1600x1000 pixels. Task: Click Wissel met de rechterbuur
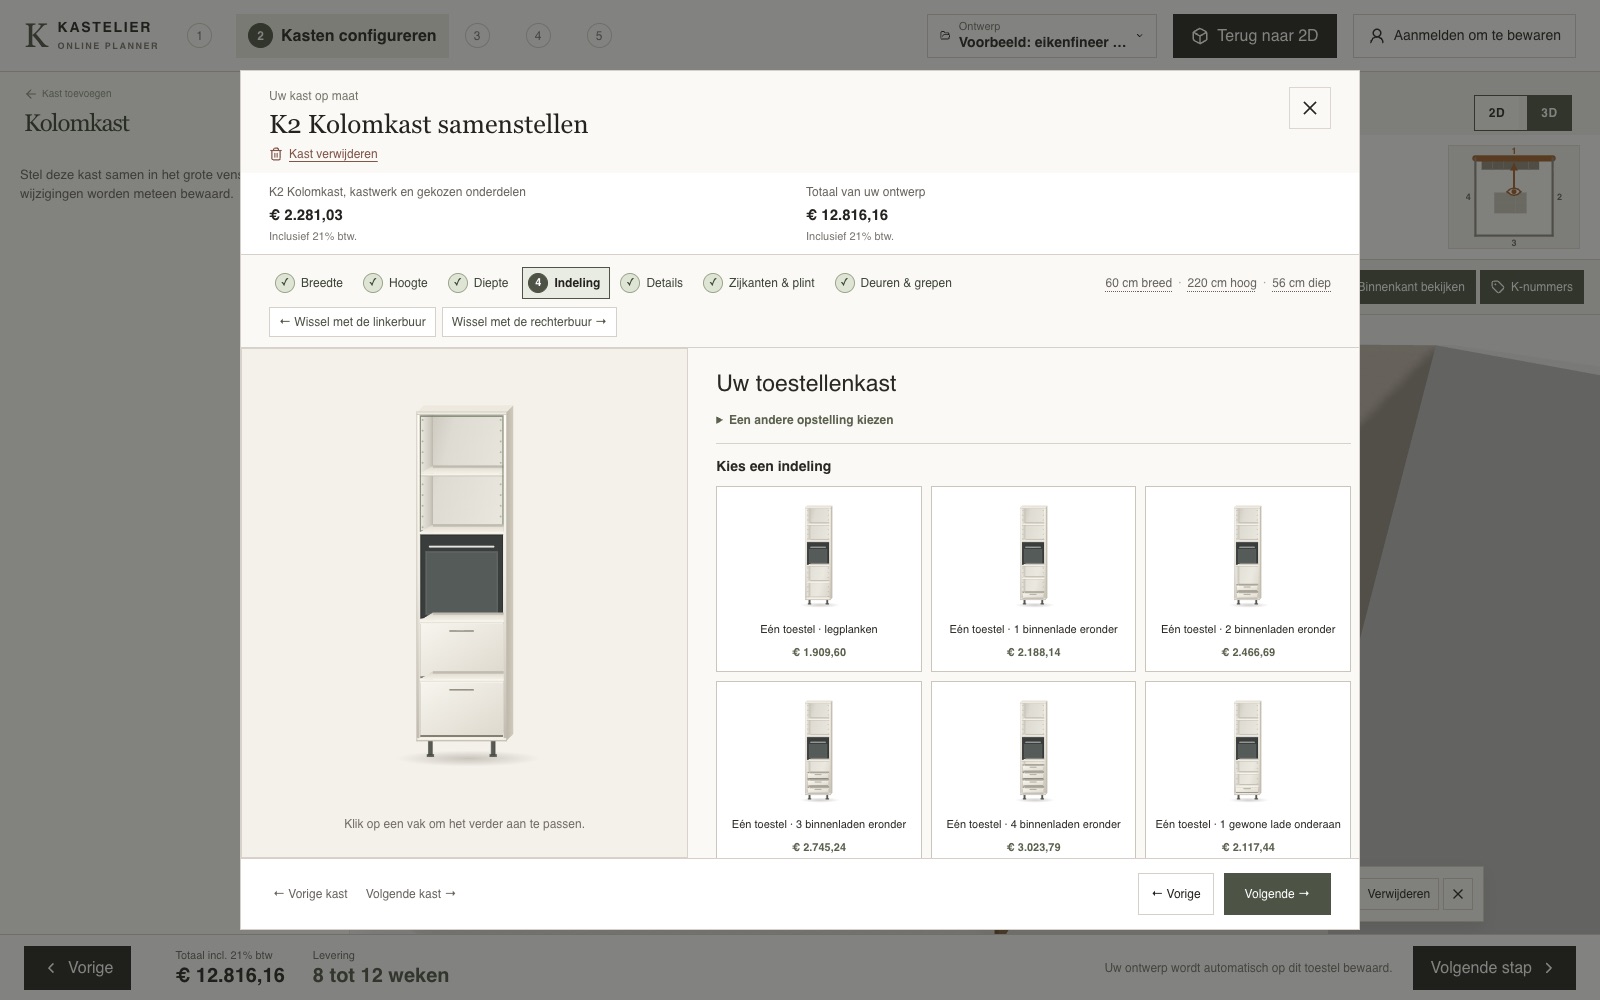(x=529, y=322)
